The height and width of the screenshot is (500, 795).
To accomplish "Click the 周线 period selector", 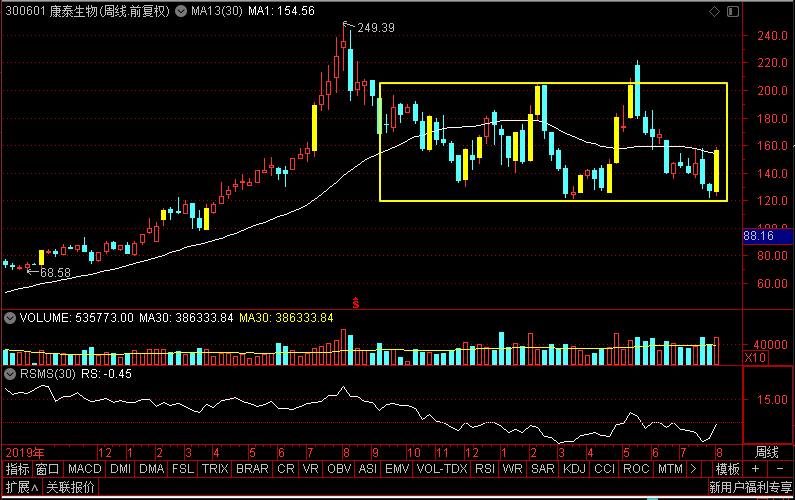I will pyautogui.click(x=766, y=452).
